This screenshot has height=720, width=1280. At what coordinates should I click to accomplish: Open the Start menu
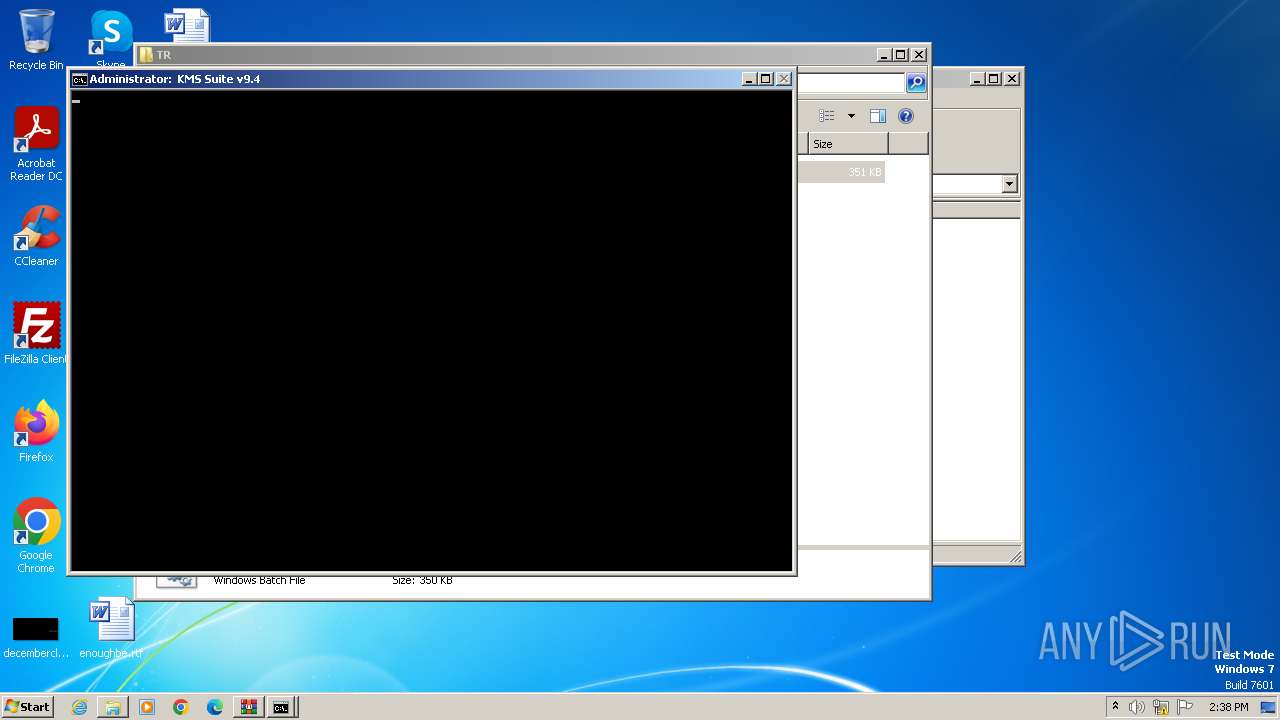[x=27, y=707]
